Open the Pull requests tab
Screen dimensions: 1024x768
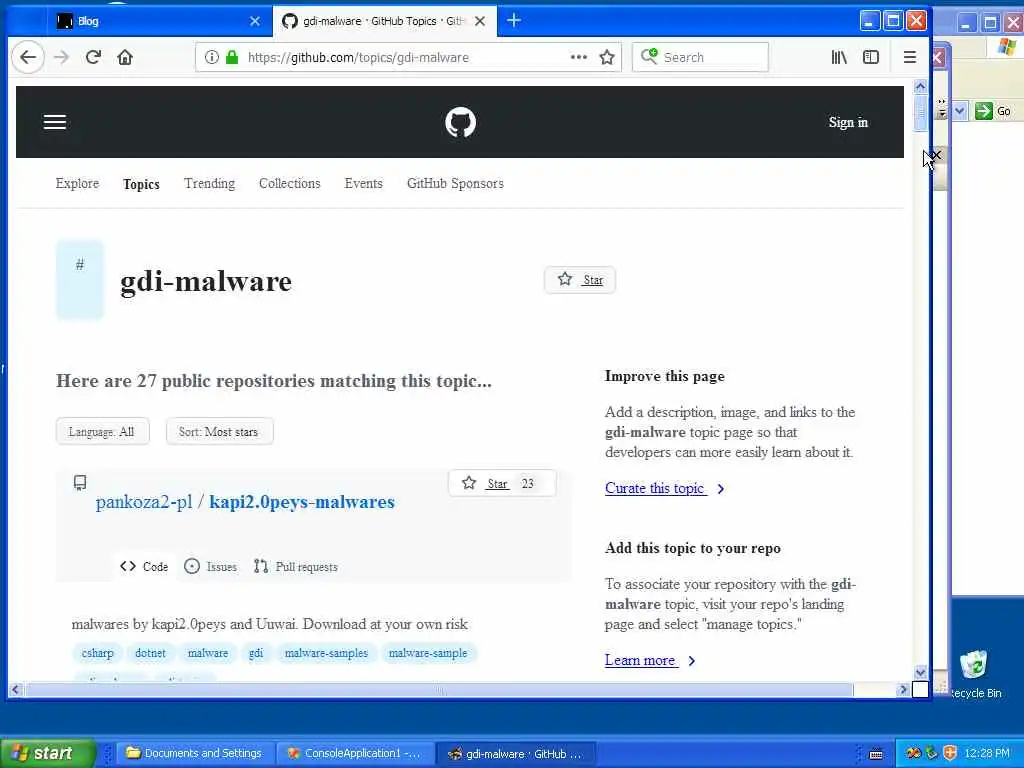296,566
